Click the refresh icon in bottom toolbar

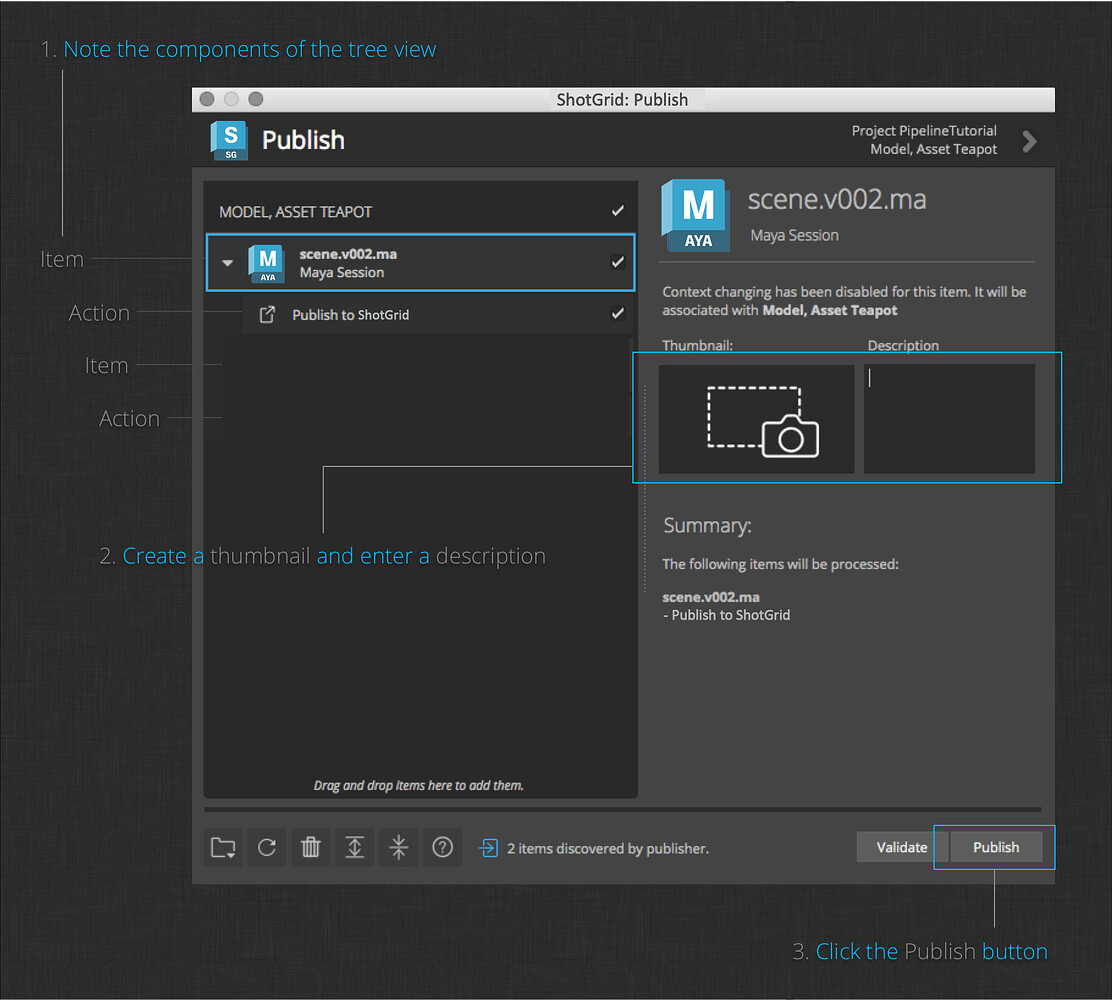(267, 848)
